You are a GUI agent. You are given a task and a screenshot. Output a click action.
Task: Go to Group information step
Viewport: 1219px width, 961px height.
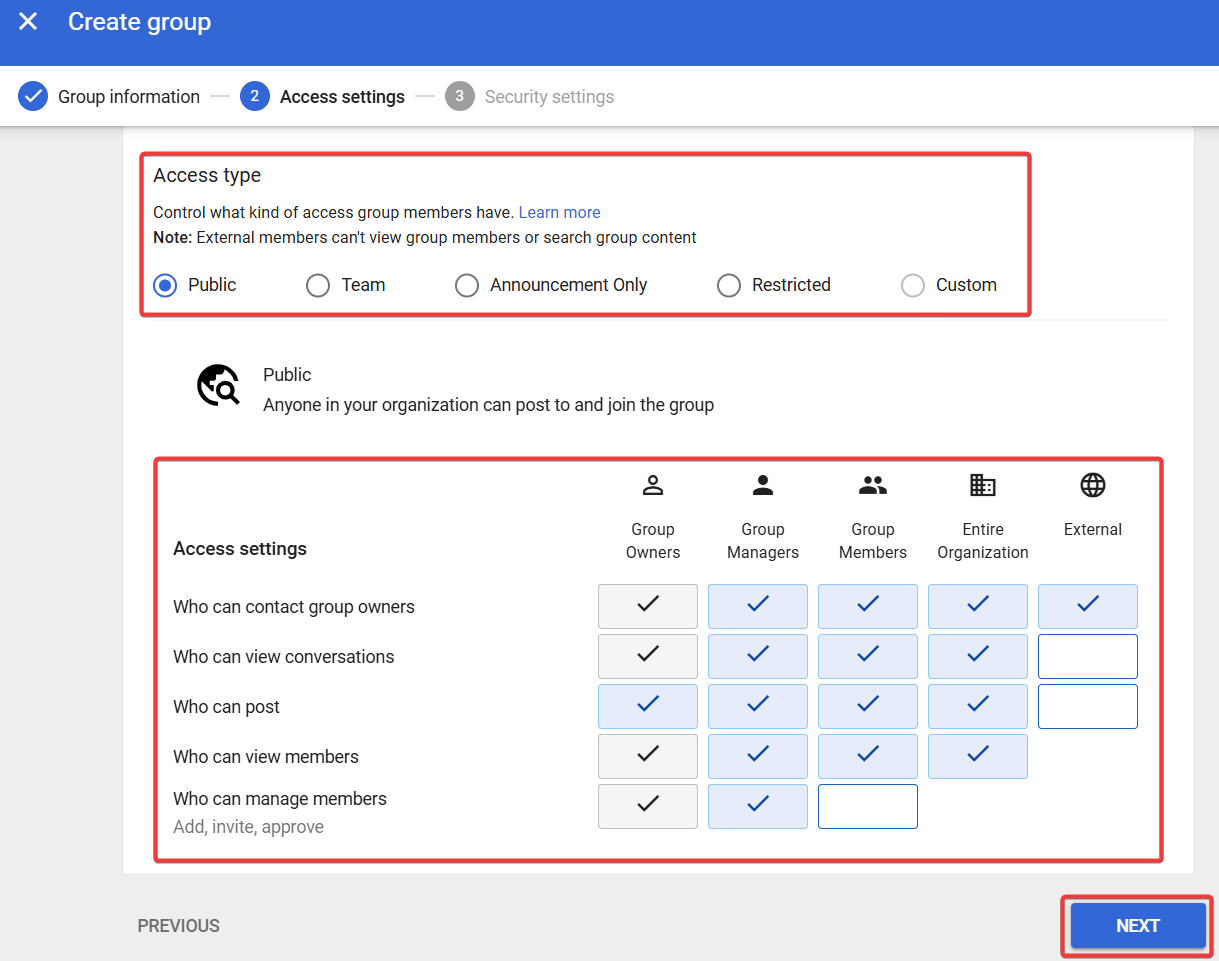click(129, 97)
